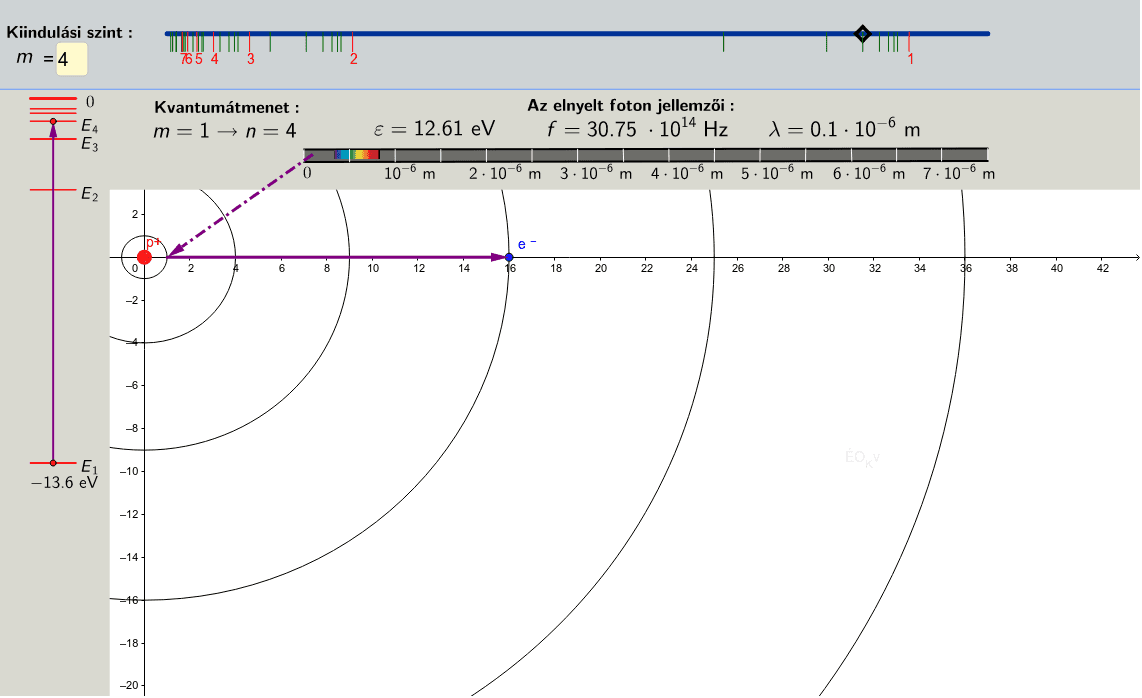Click 'Az elnyelt foton jellemzői :' heading

coord(631,106)
